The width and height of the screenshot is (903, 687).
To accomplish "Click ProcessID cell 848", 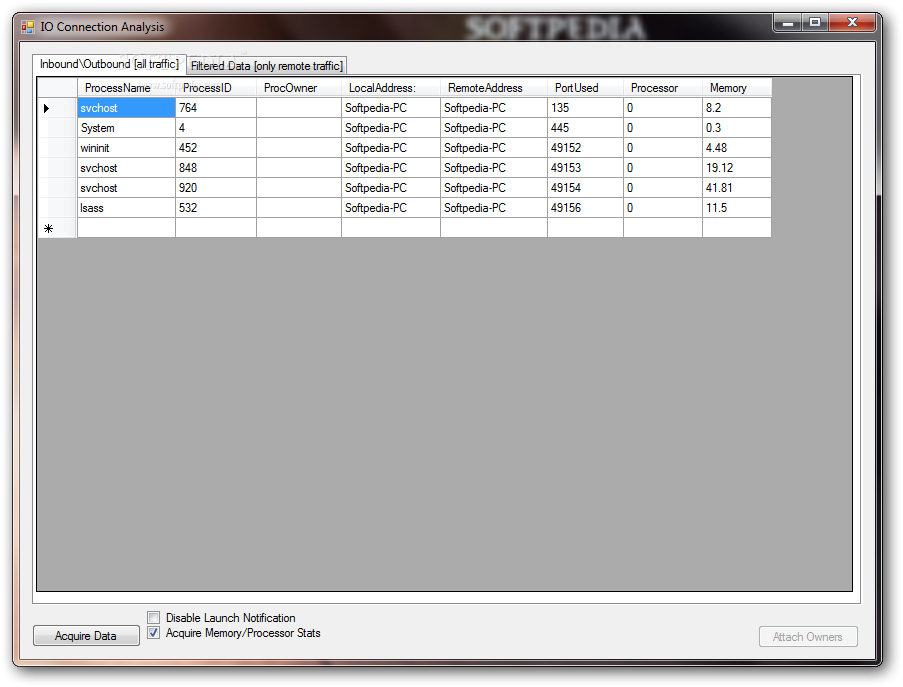I will (216, 168).
